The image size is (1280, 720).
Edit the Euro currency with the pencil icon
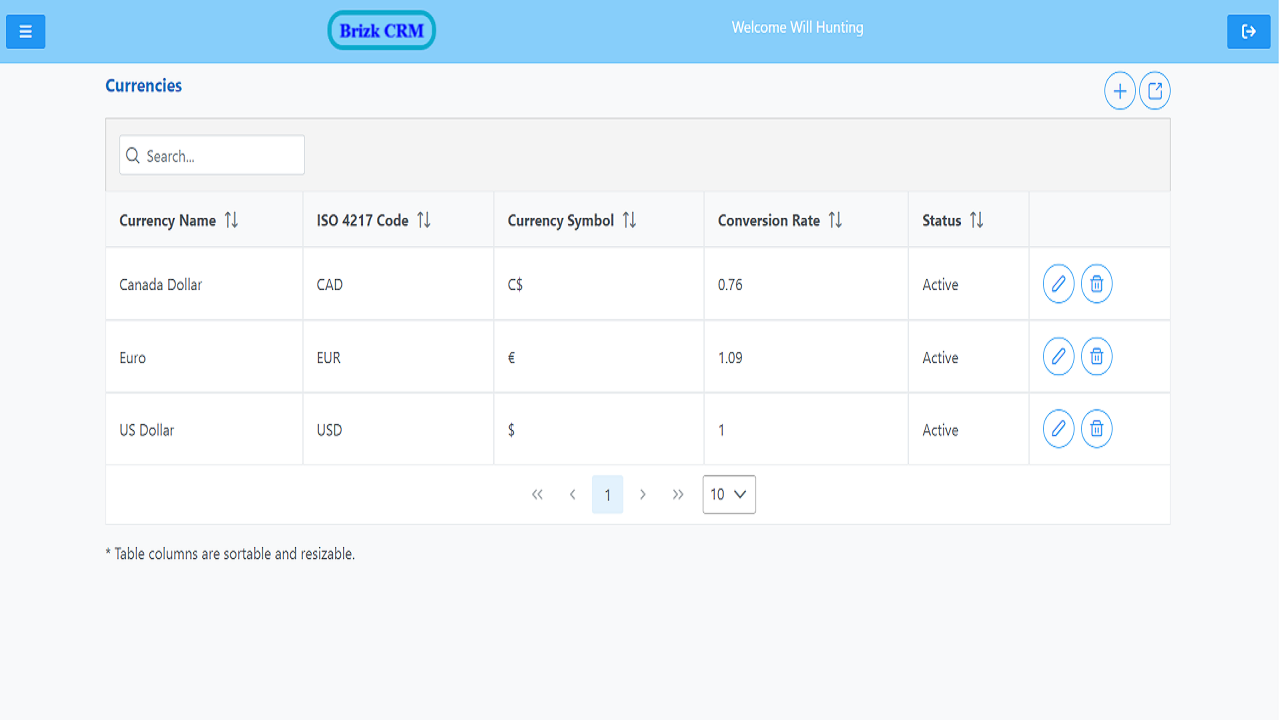pos(1058,356)
